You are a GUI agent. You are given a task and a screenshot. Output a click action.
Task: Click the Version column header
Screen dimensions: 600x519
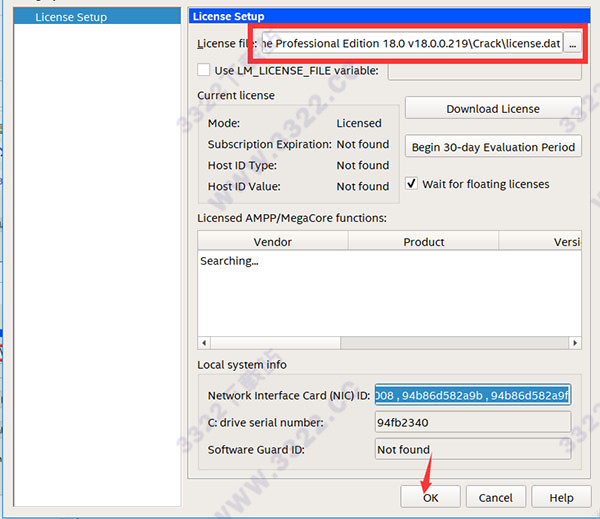click(540, 242)
